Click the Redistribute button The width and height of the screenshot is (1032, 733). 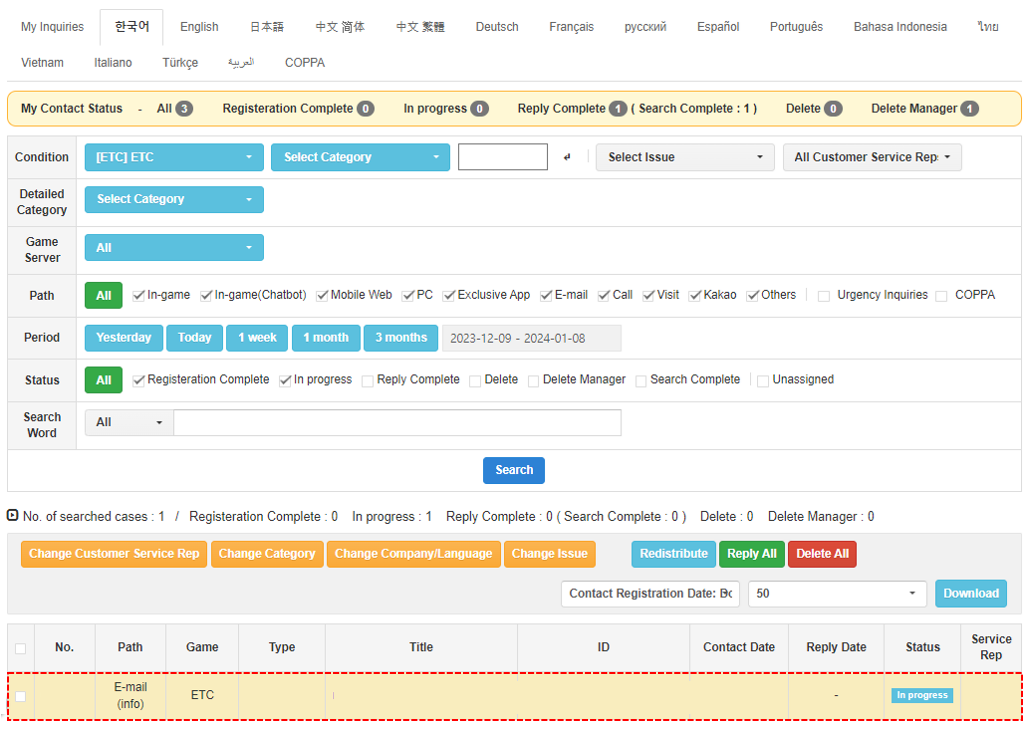click(x=673, y=554)
